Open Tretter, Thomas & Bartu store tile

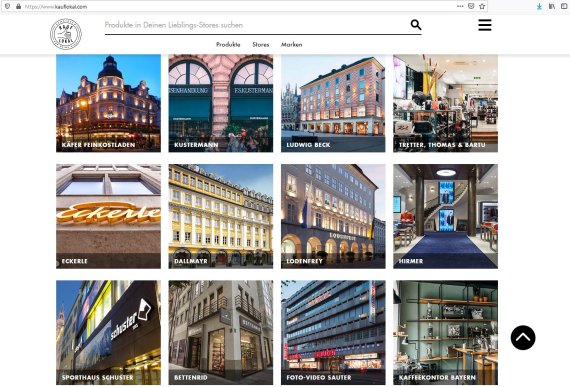(x=445, y=103)
